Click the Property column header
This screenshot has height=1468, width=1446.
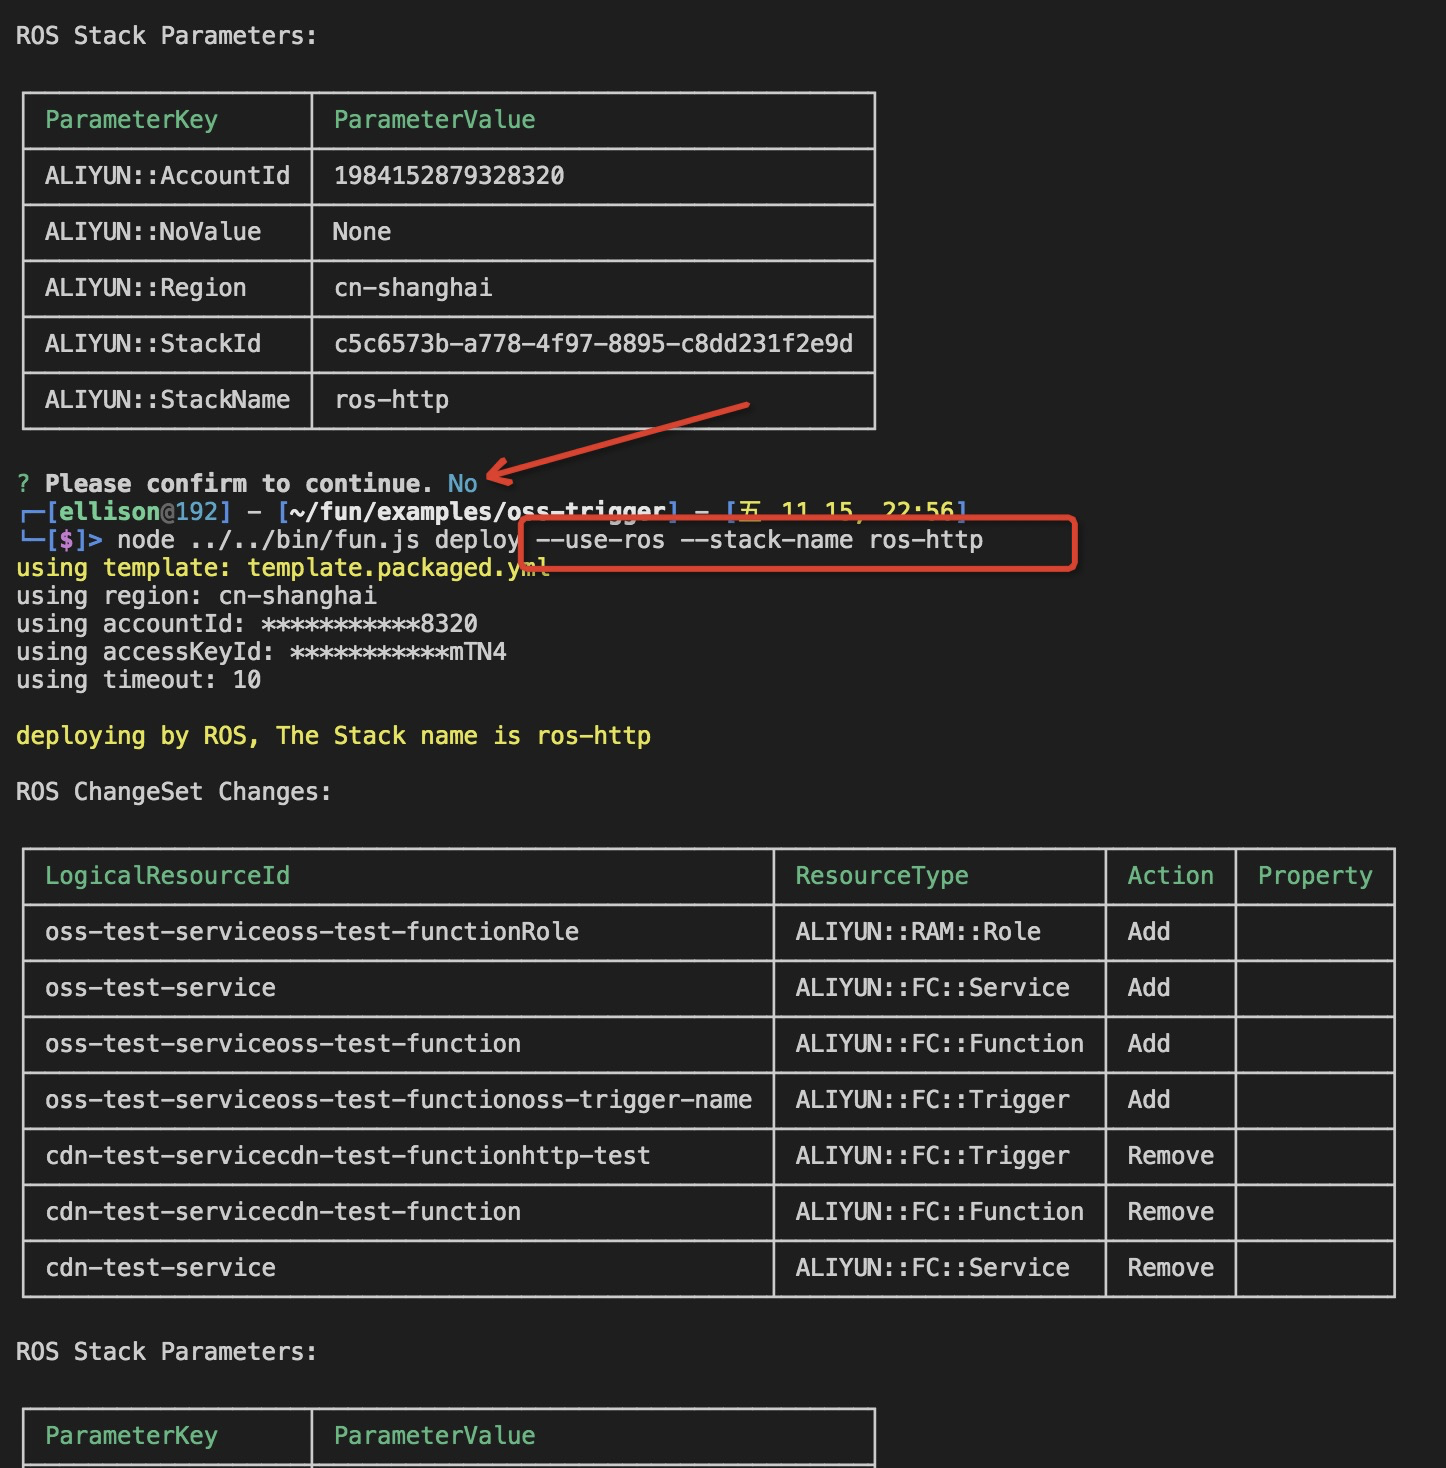pyautogui.click(x=1315, y=876)
